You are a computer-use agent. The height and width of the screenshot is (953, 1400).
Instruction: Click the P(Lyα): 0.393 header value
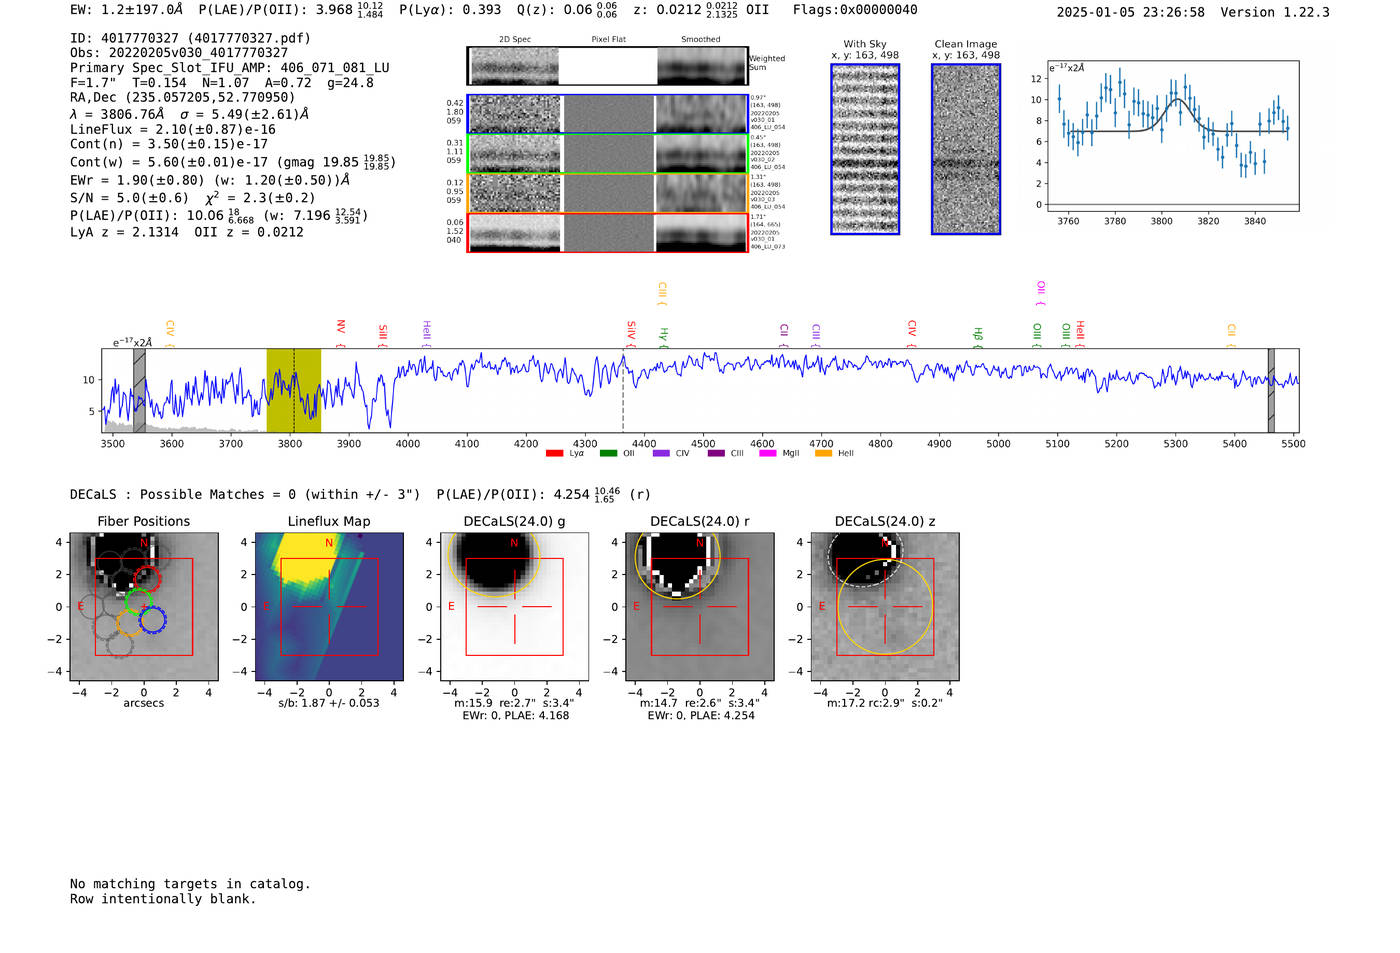[450, 10]
